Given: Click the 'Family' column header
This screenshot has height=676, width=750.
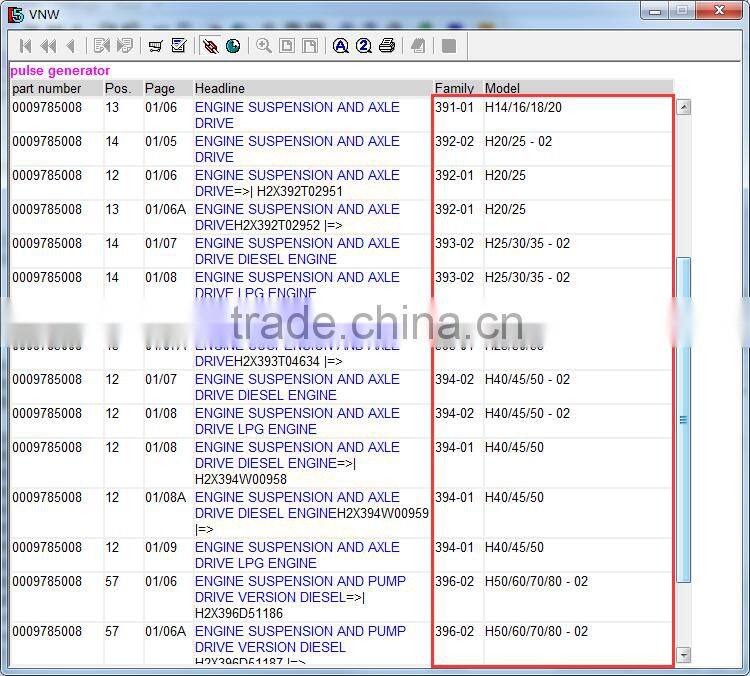Looking at the screenshot, I should tap(454, 89).
